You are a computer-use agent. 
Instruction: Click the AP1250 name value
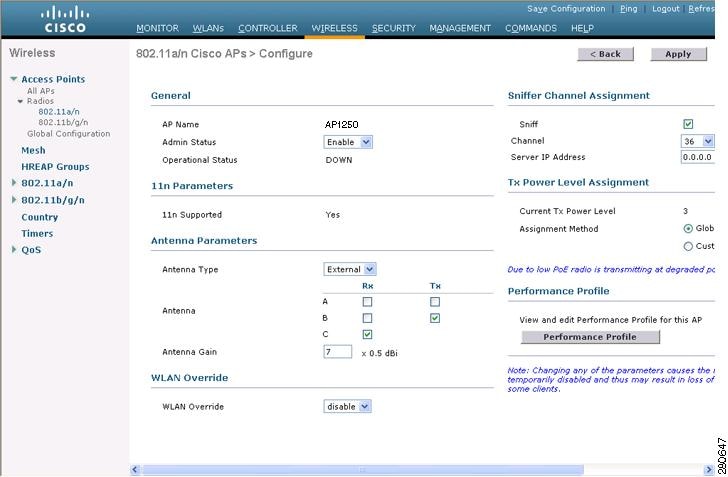pos(342,124)
